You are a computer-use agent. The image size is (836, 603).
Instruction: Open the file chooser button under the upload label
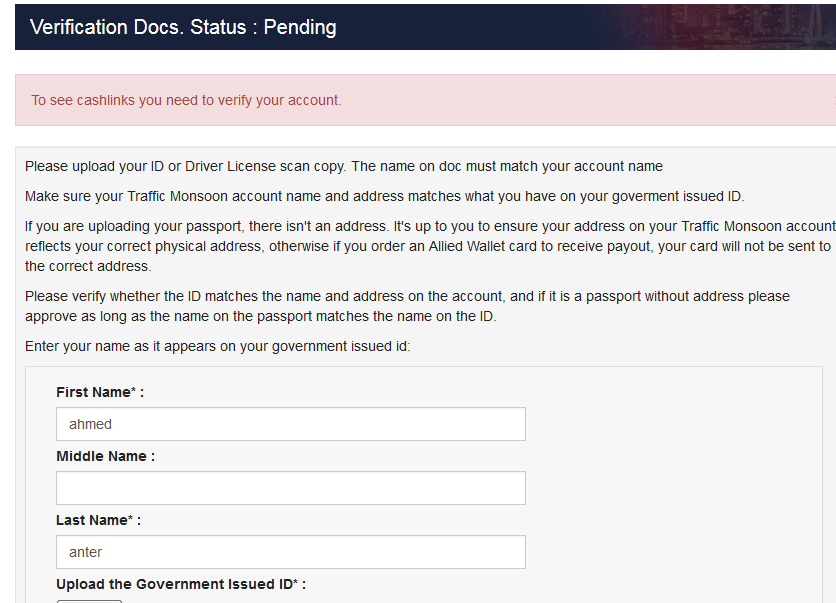tap(89, 601)
